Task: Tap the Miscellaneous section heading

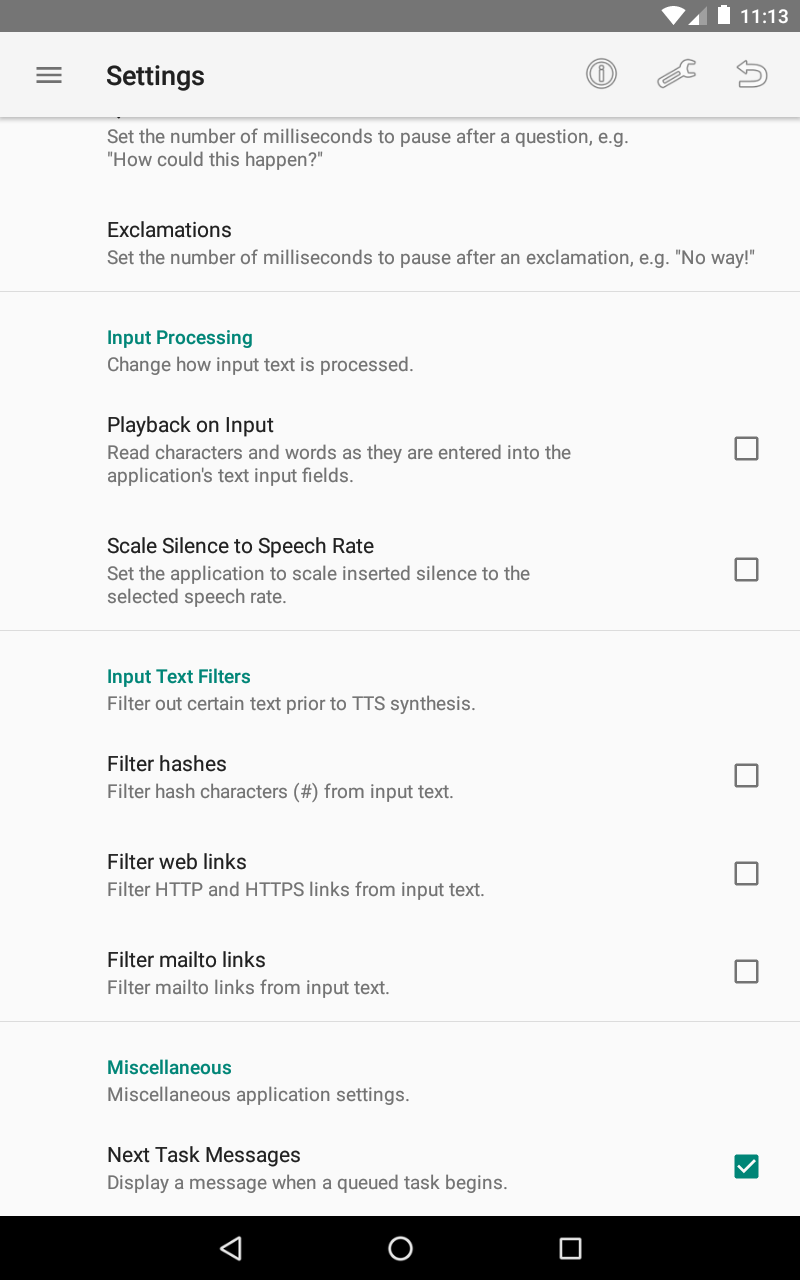Action: (169, 1068)
